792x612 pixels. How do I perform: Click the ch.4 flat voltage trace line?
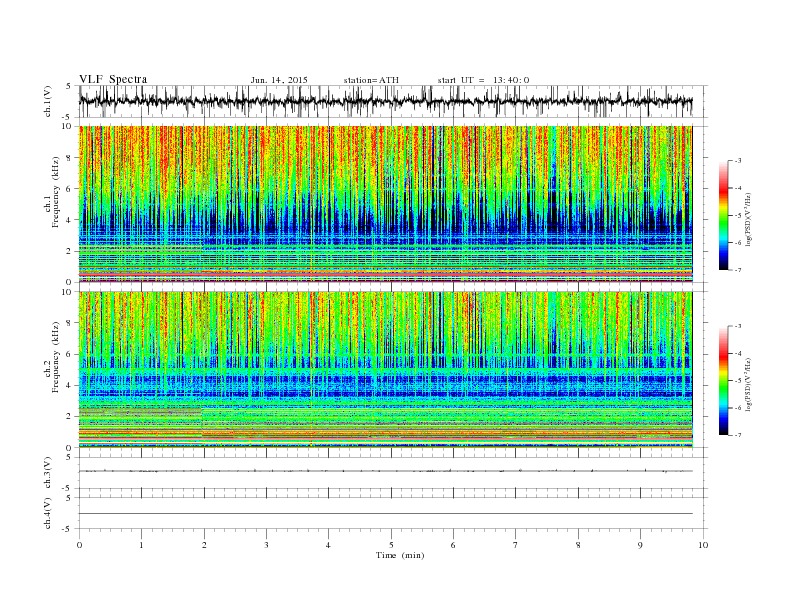(x=385, y=514)
